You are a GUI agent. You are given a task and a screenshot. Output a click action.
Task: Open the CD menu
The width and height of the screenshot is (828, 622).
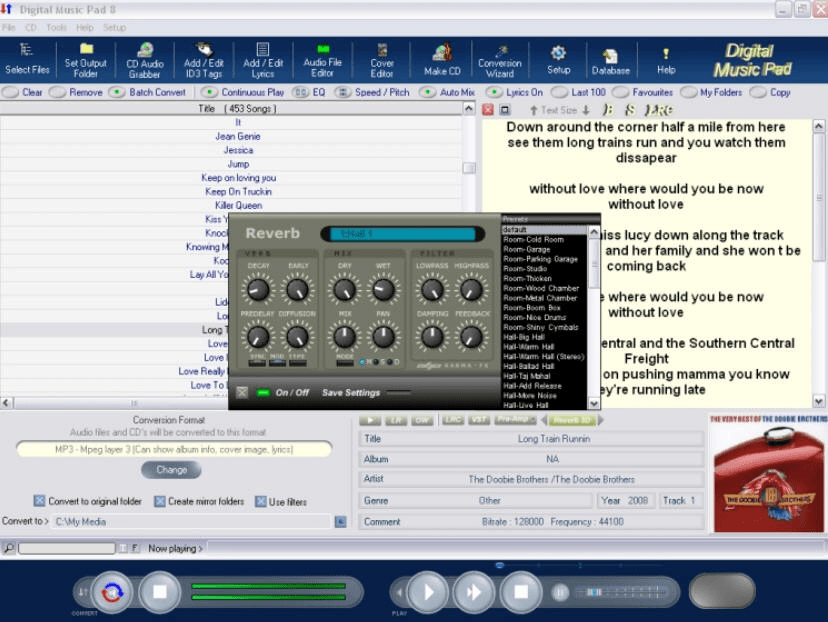(32, 27)
